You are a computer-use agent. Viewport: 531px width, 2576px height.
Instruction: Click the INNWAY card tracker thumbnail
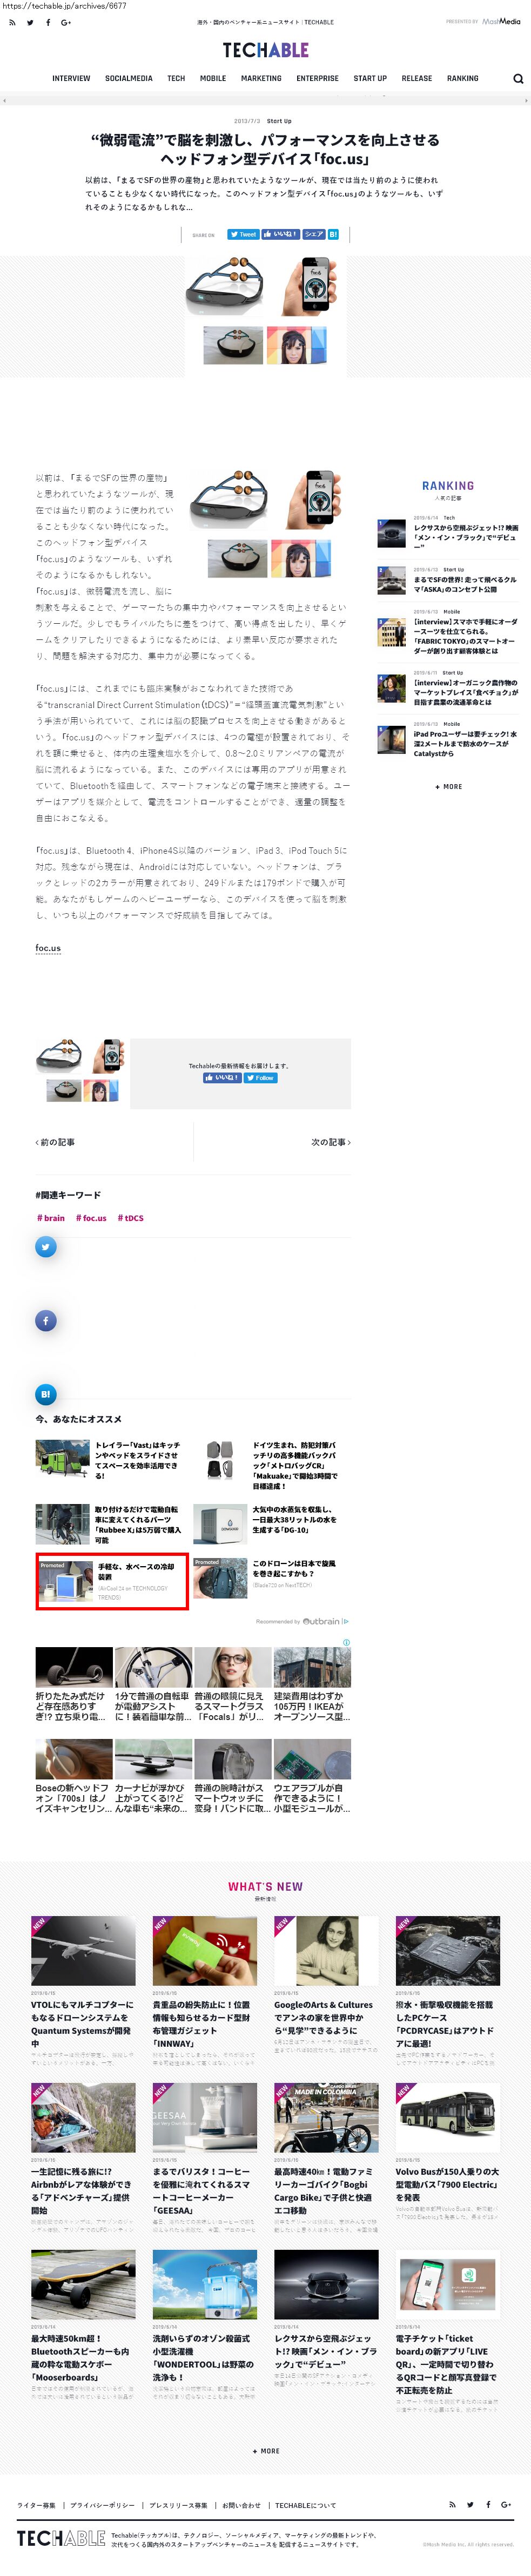click(205, 1951)
